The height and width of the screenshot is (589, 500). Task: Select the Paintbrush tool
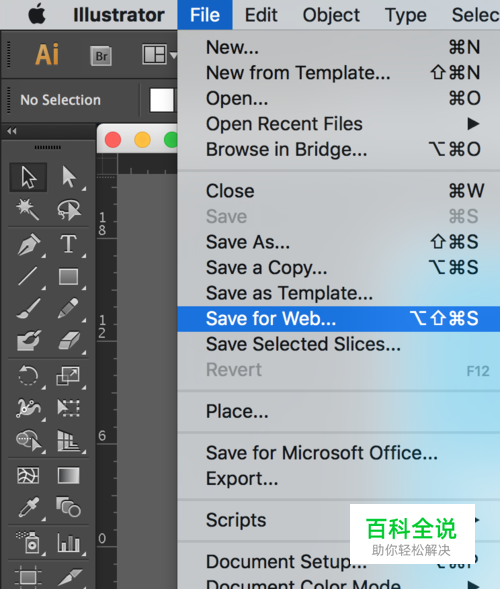pyautogui.click(x=29, y=309)
